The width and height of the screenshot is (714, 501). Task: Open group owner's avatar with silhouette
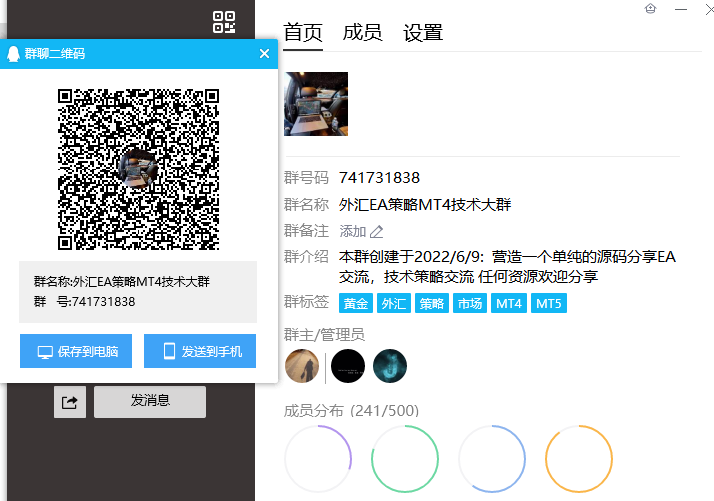(302, 366)
